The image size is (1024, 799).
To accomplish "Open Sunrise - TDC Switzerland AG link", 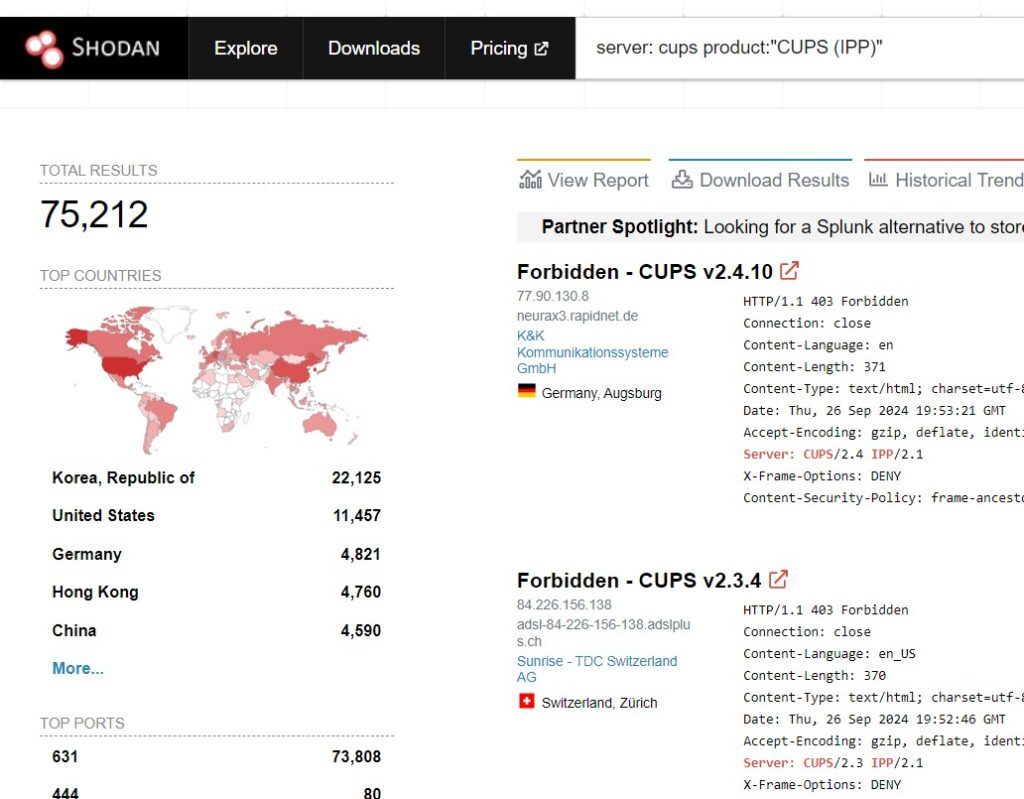I will (x=597, y=669).
